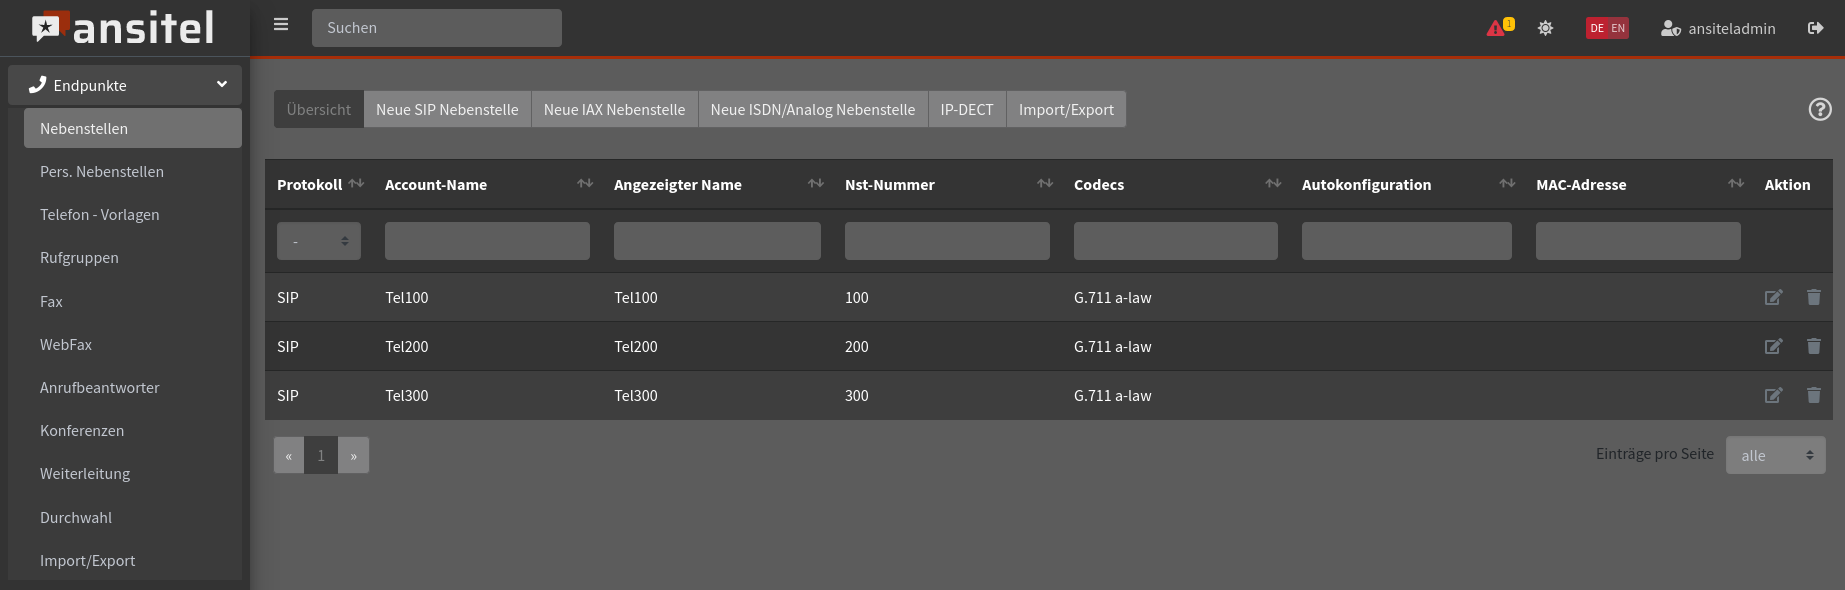Open Rufgruppen in the sidebar
Viewport: 1845px width, 590px height.
[x=79, y=258]
